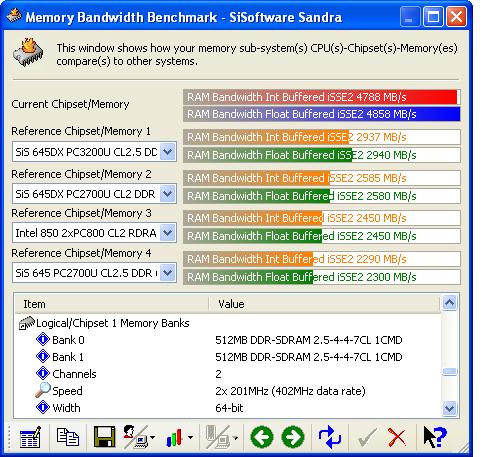Screen dimensions: 500x457
Task: Click the copy-to-clipboard icon in the toolbar
Action: pyautogui.click(x=68, y=437)
